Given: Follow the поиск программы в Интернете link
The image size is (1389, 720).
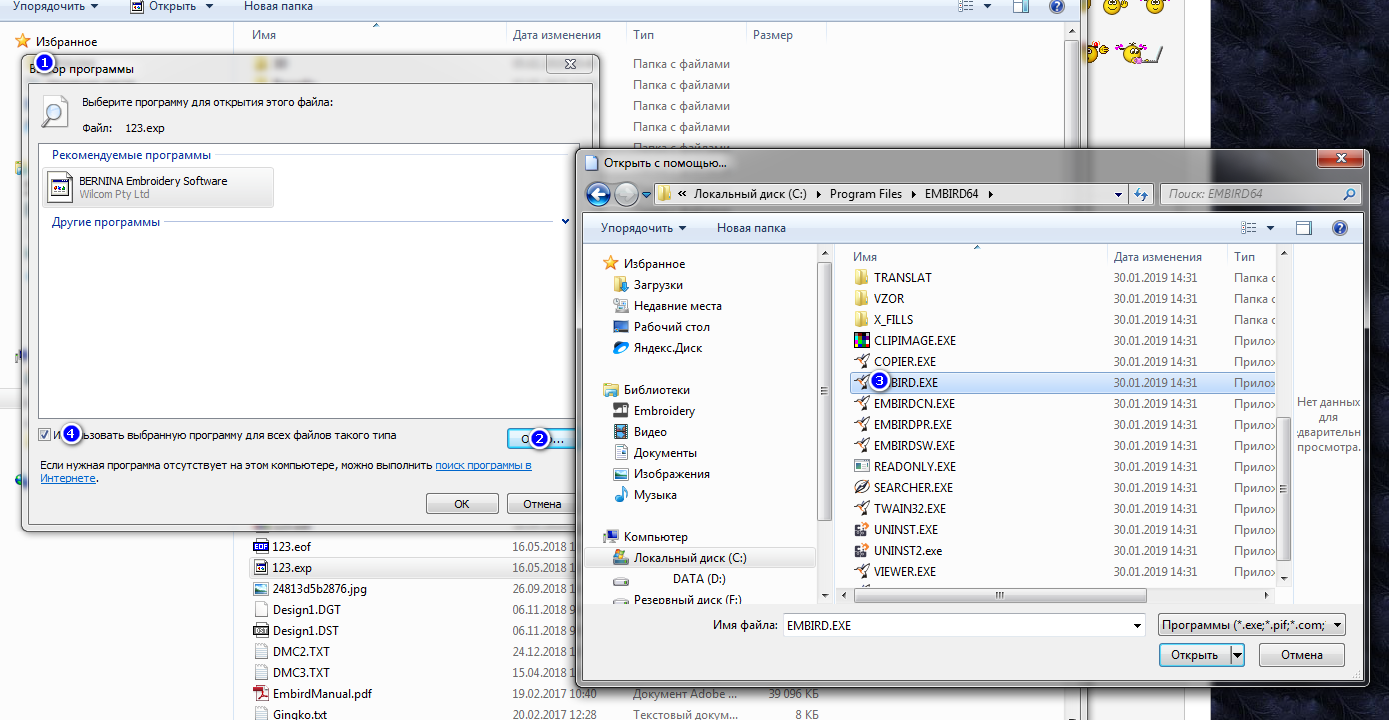Looking at the screenshot, I should coord(484,466).
